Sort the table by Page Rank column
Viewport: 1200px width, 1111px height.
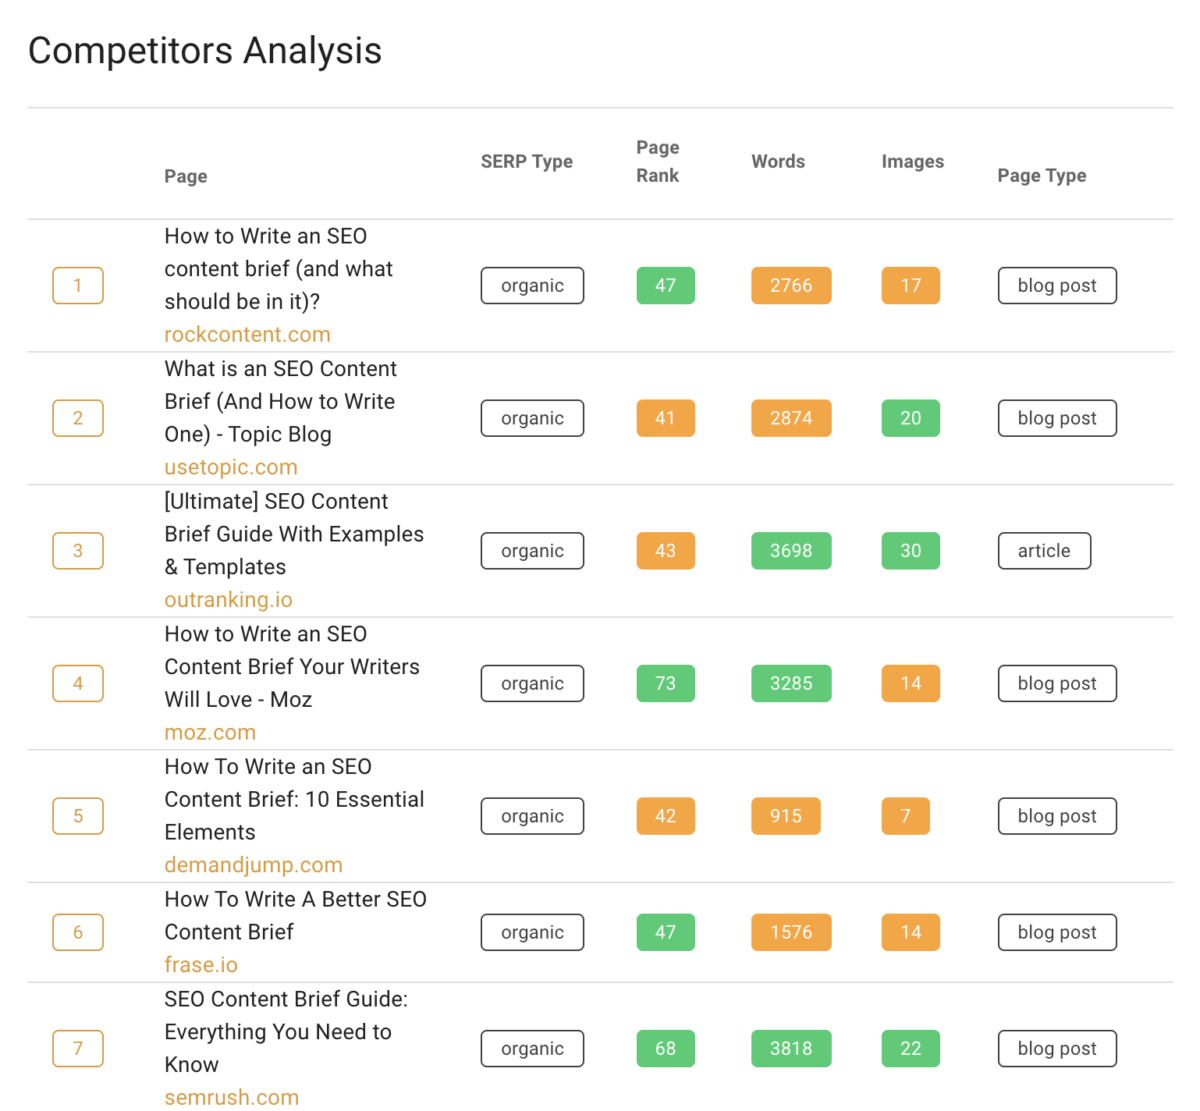click(657, 161)
